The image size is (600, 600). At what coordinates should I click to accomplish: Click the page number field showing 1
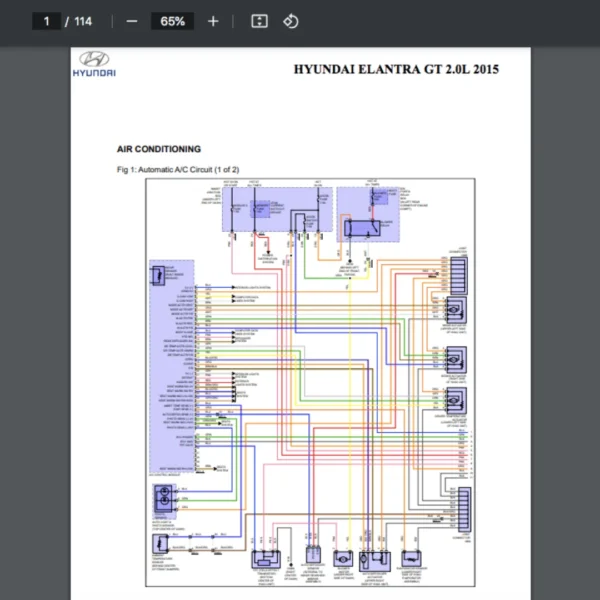click(47, 21)
